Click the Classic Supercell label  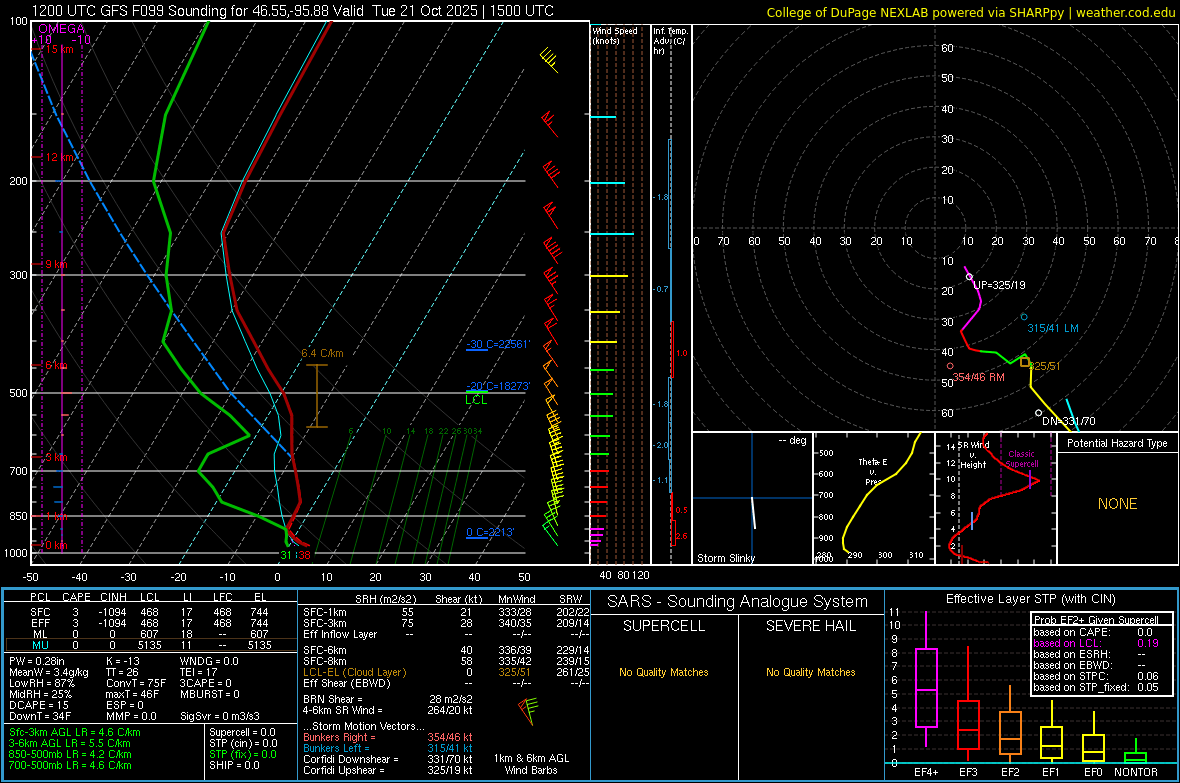1021,459
